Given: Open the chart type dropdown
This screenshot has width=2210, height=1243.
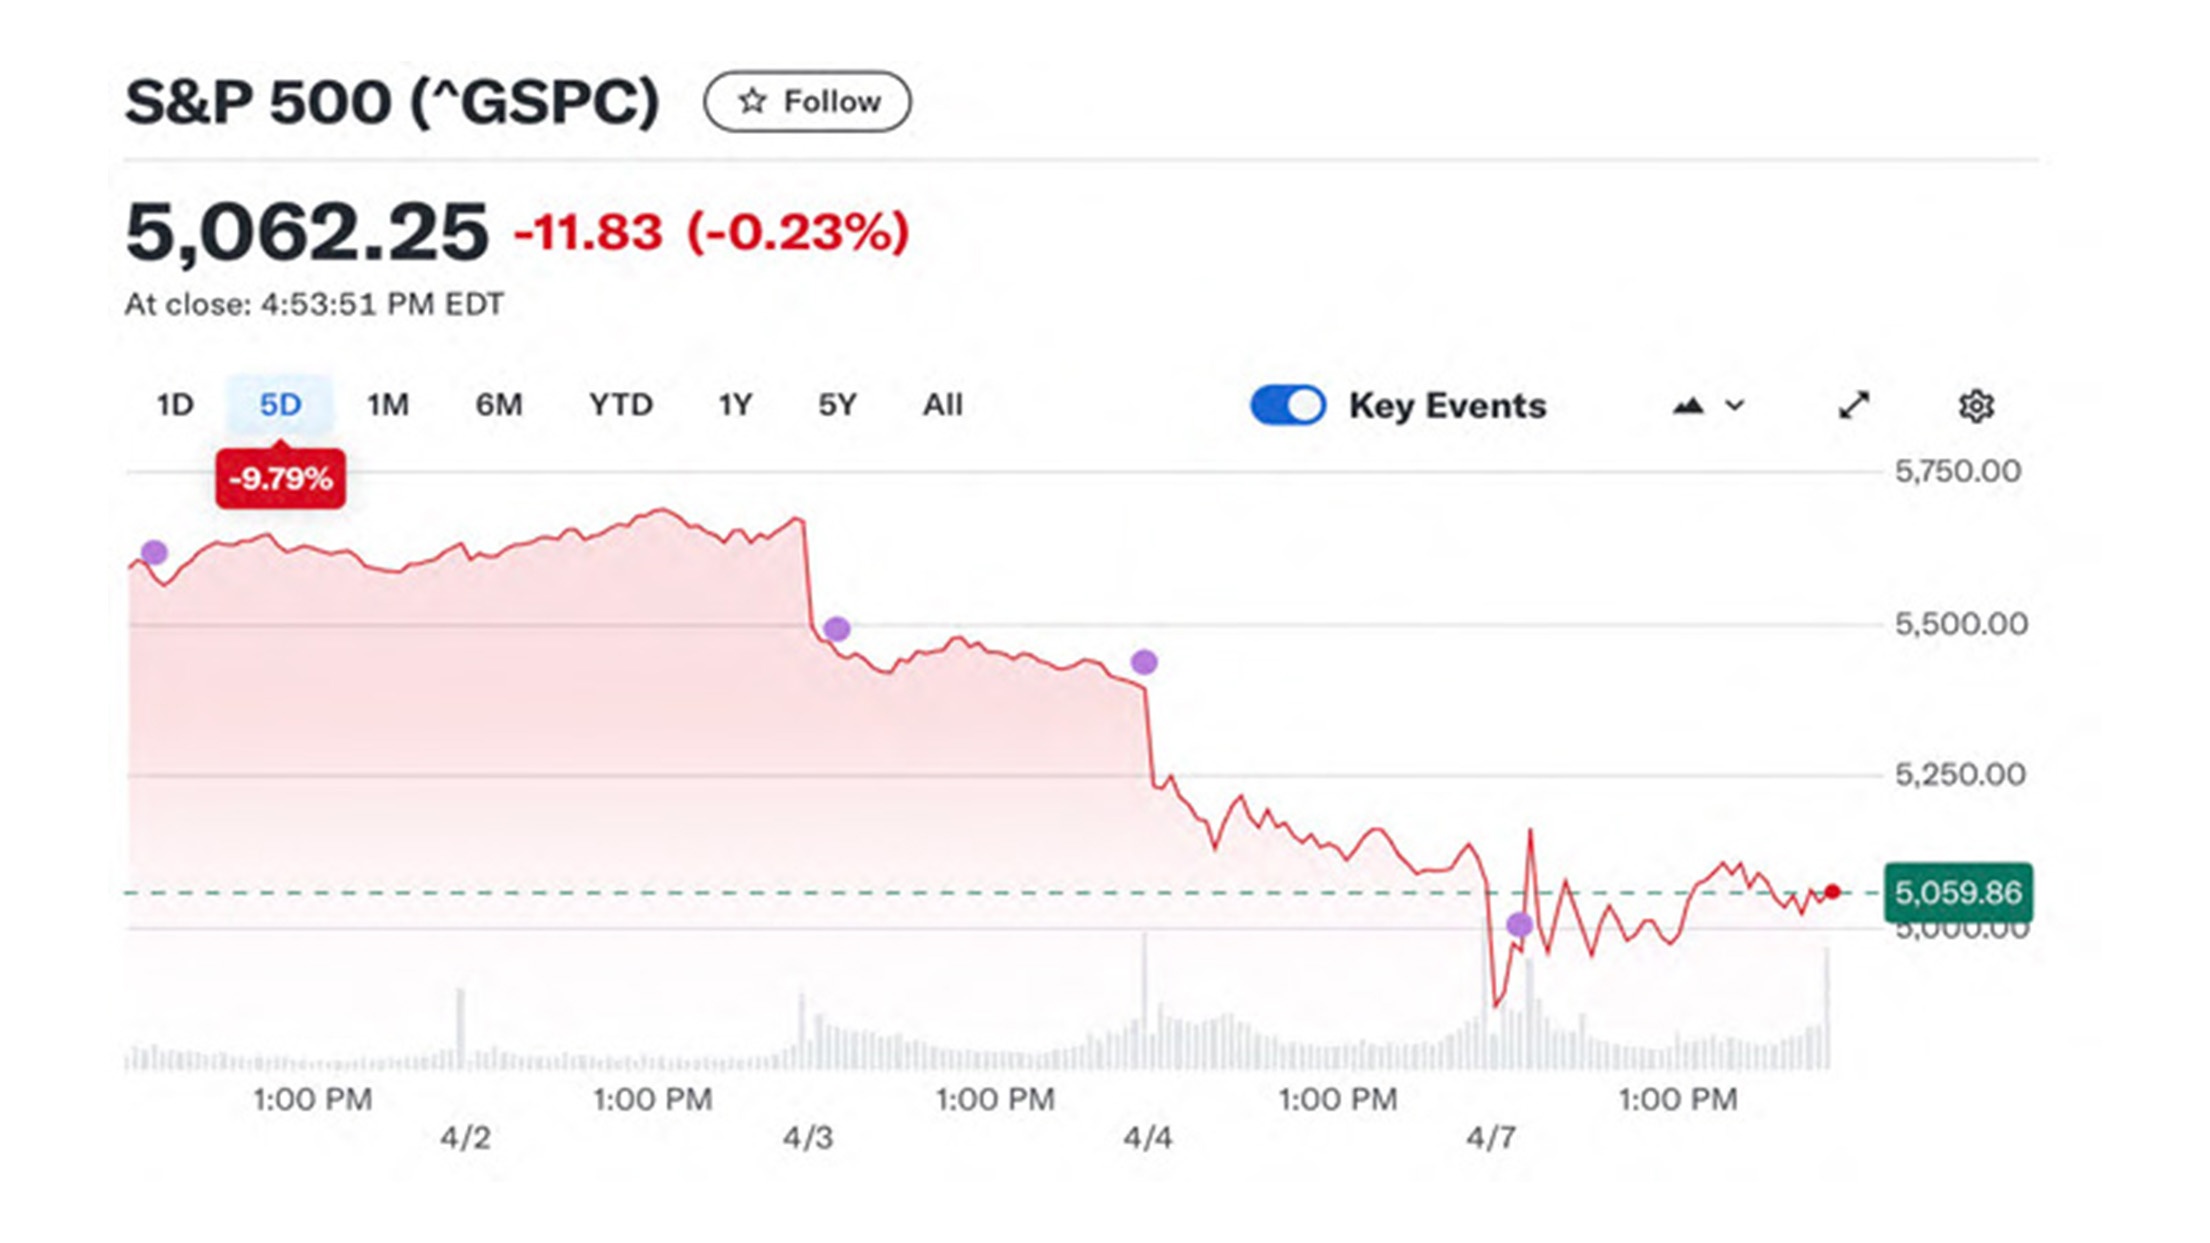Looking at the screenshot, I should pos(1708,405).
